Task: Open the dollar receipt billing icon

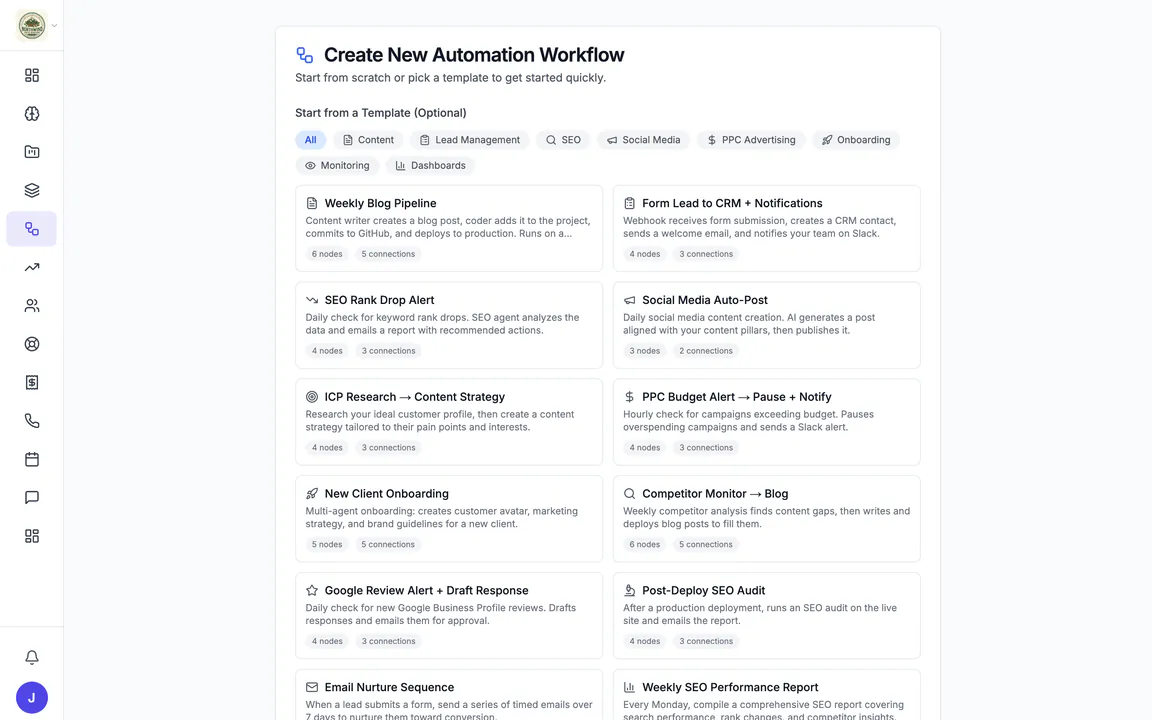Action: 32,382
